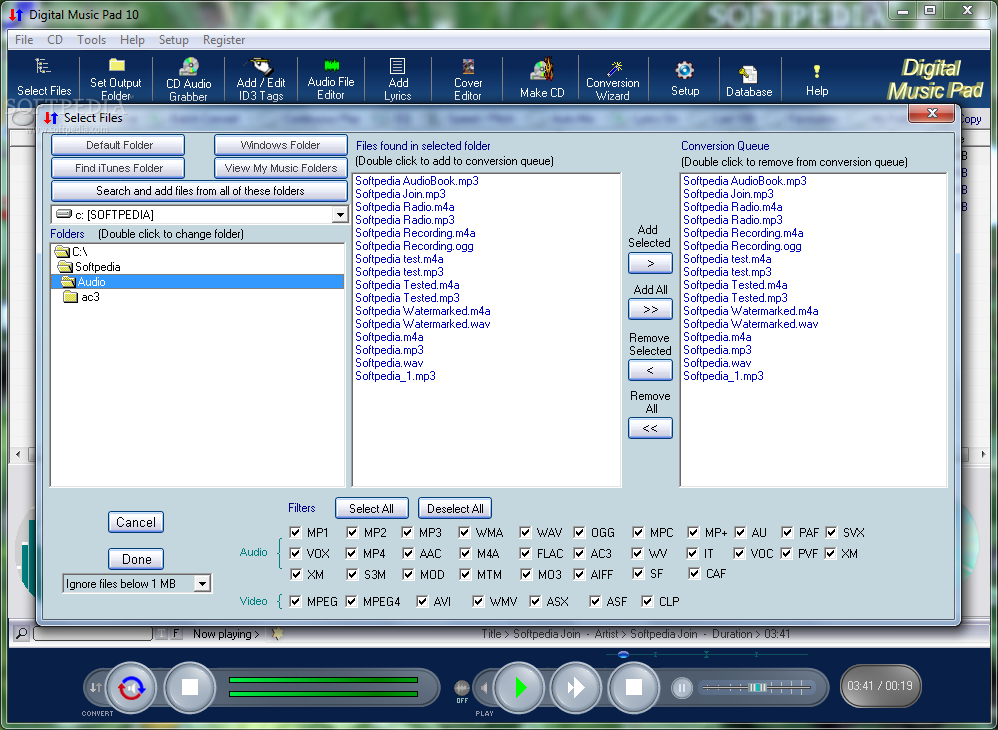Image resolution: width=998 pixels, height=730 pixels.
Task: Open Add Lyrics tool
Action: (x=398, y=80)
